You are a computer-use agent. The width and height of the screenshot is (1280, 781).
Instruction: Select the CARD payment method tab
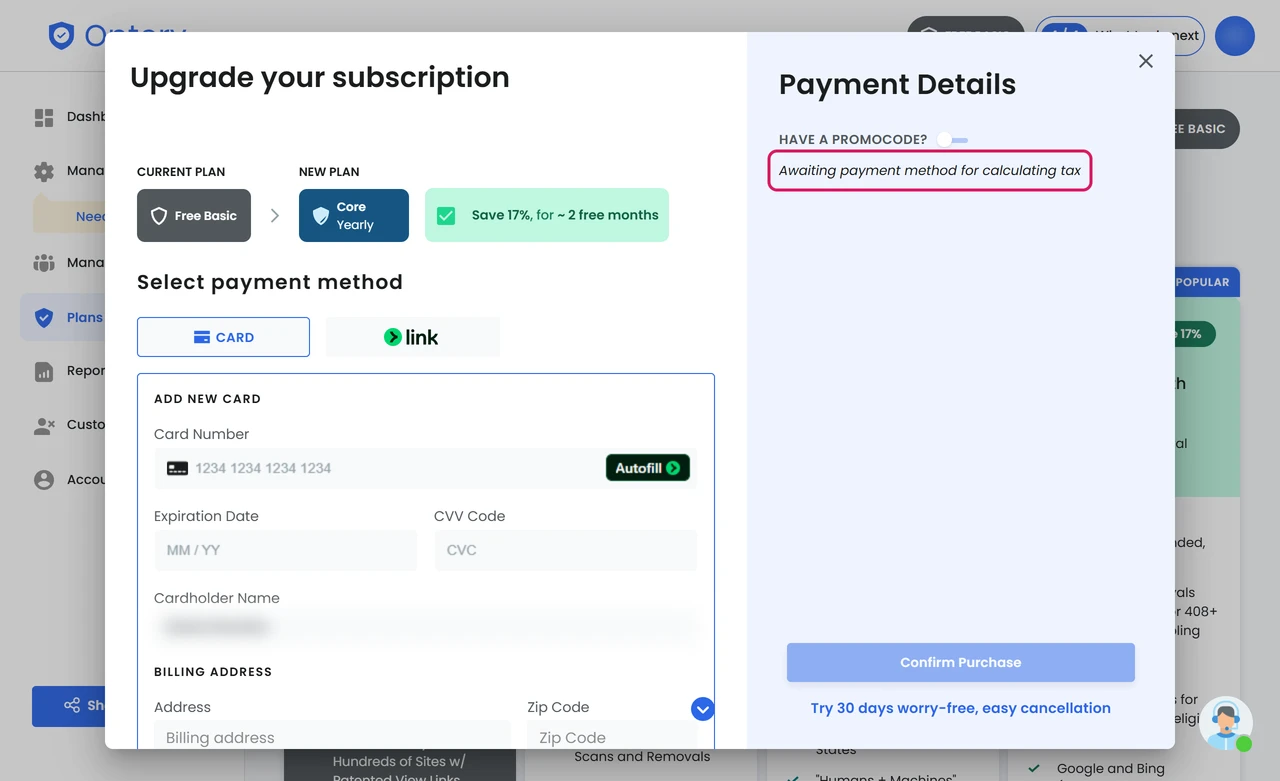[223, 337]
